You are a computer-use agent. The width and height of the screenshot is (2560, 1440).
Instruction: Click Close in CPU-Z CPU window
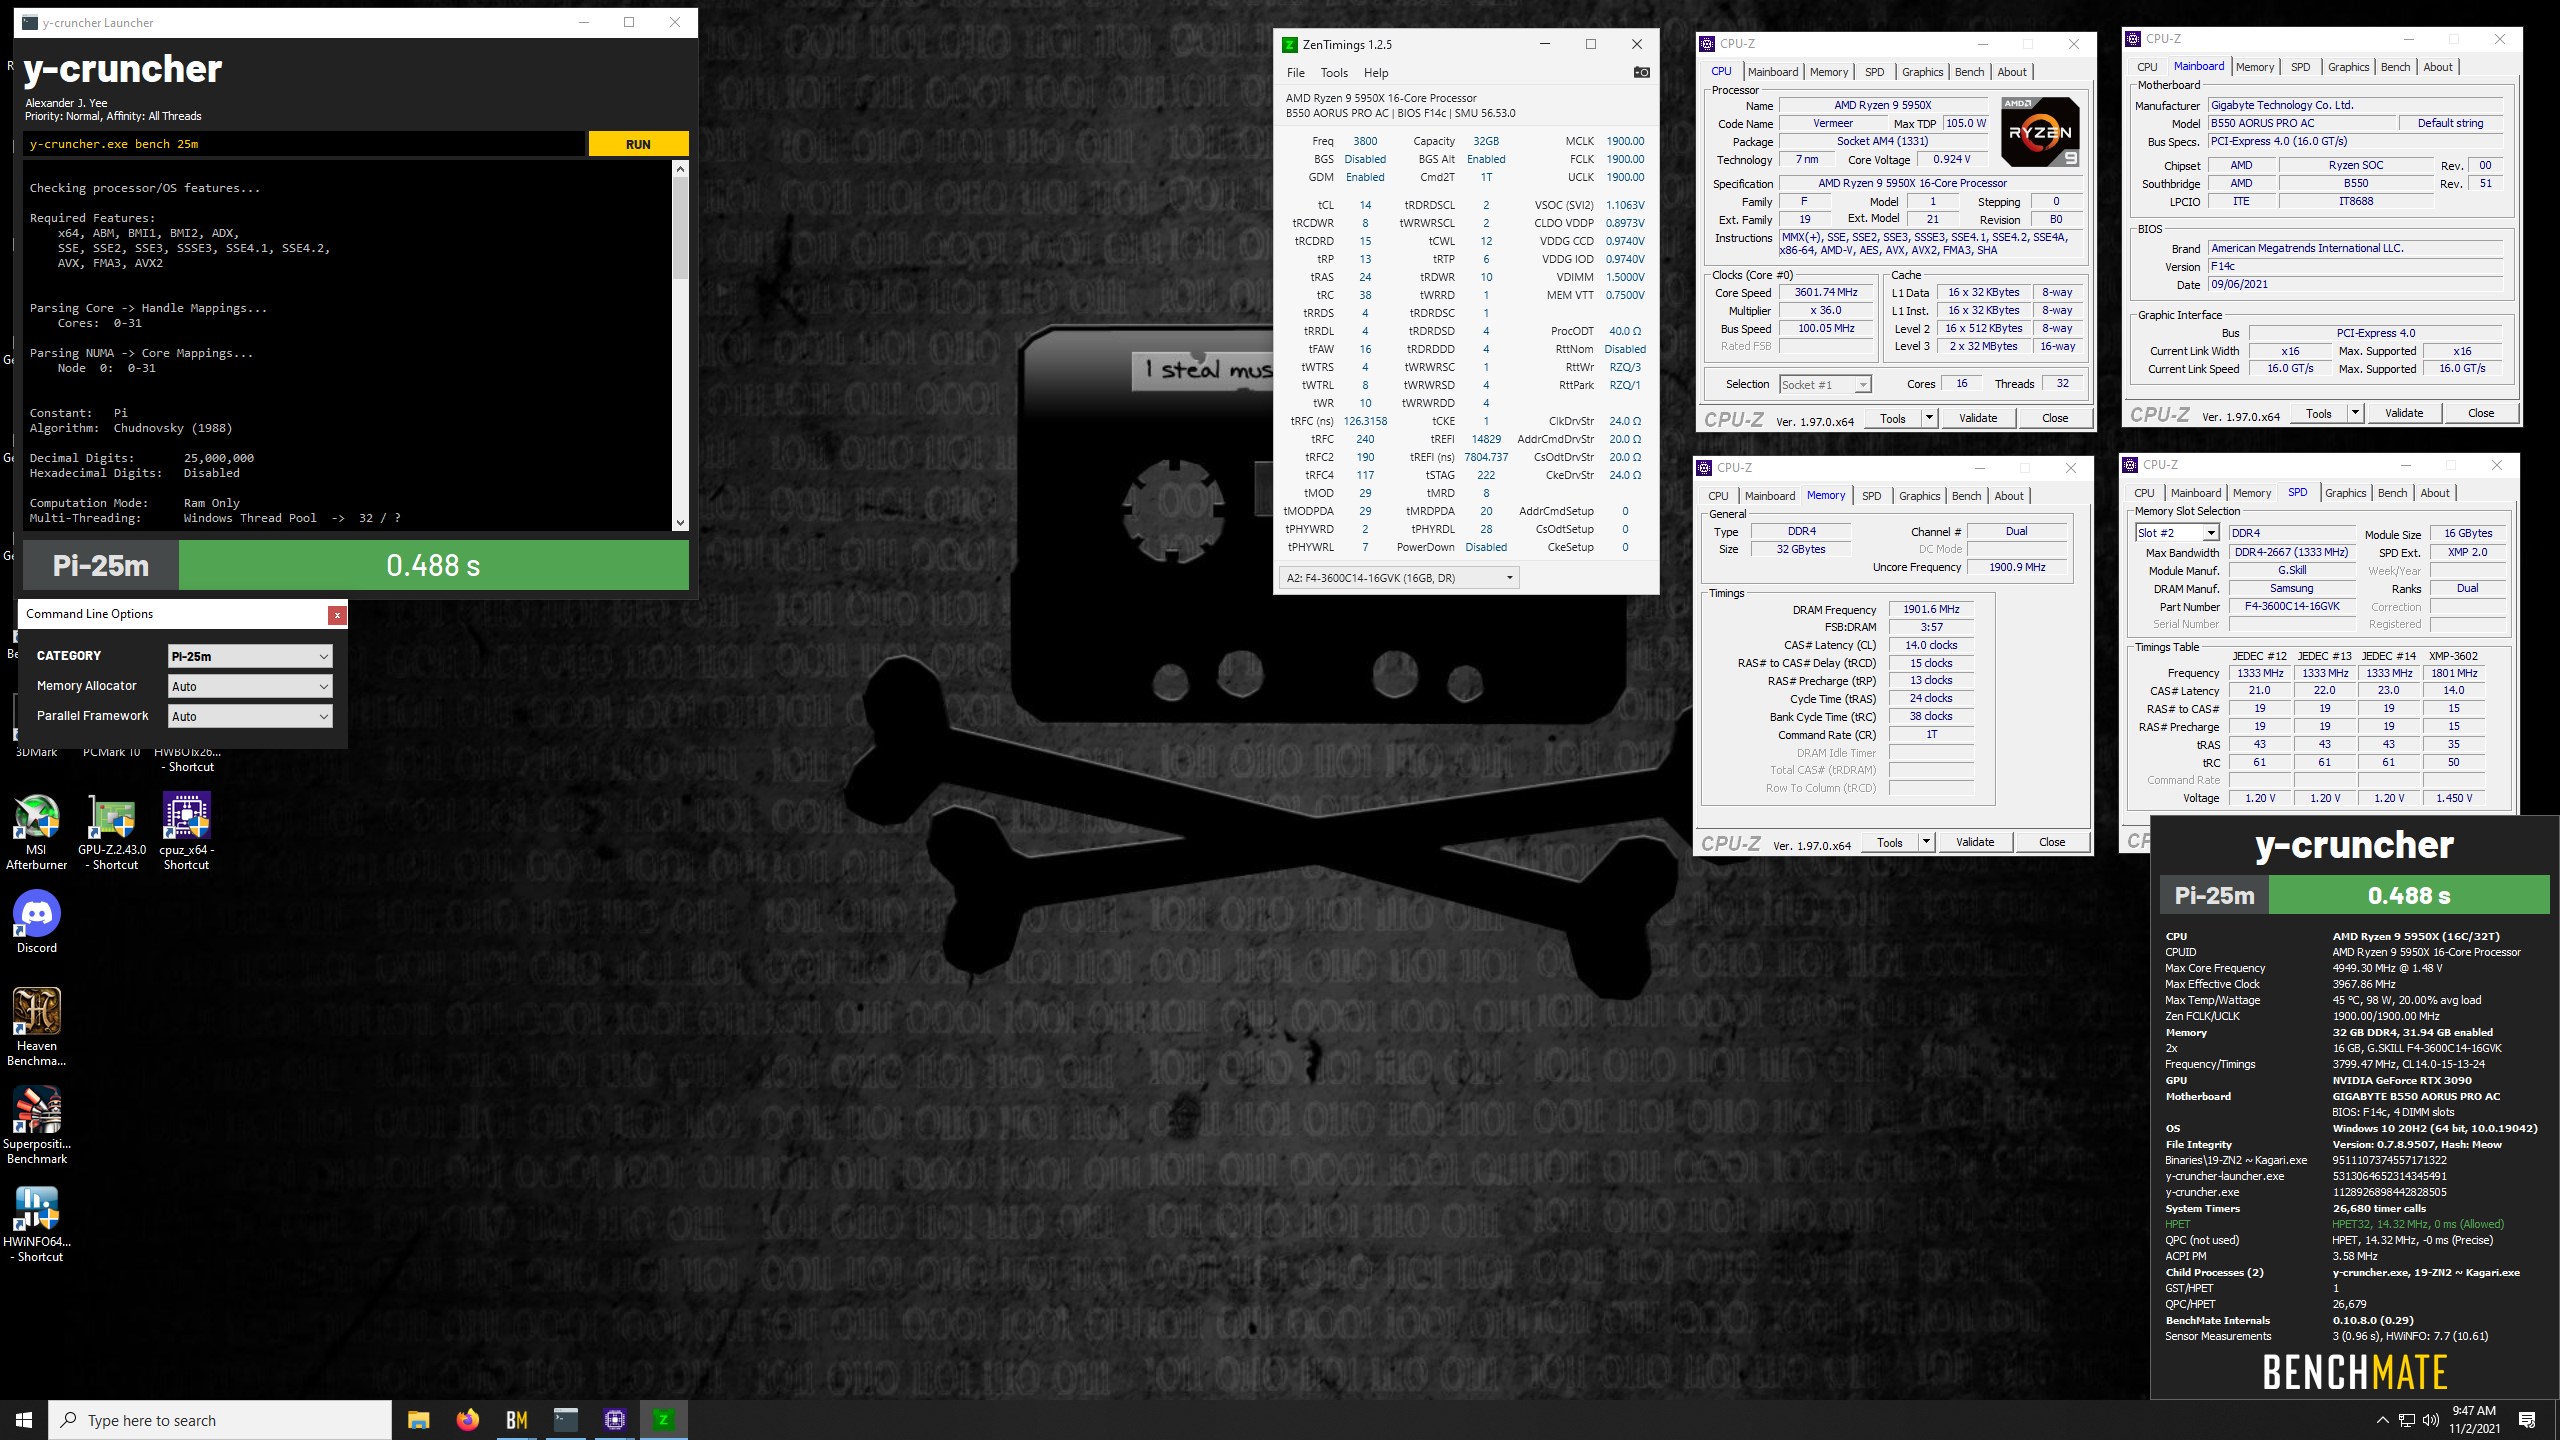pos(2055,418)
